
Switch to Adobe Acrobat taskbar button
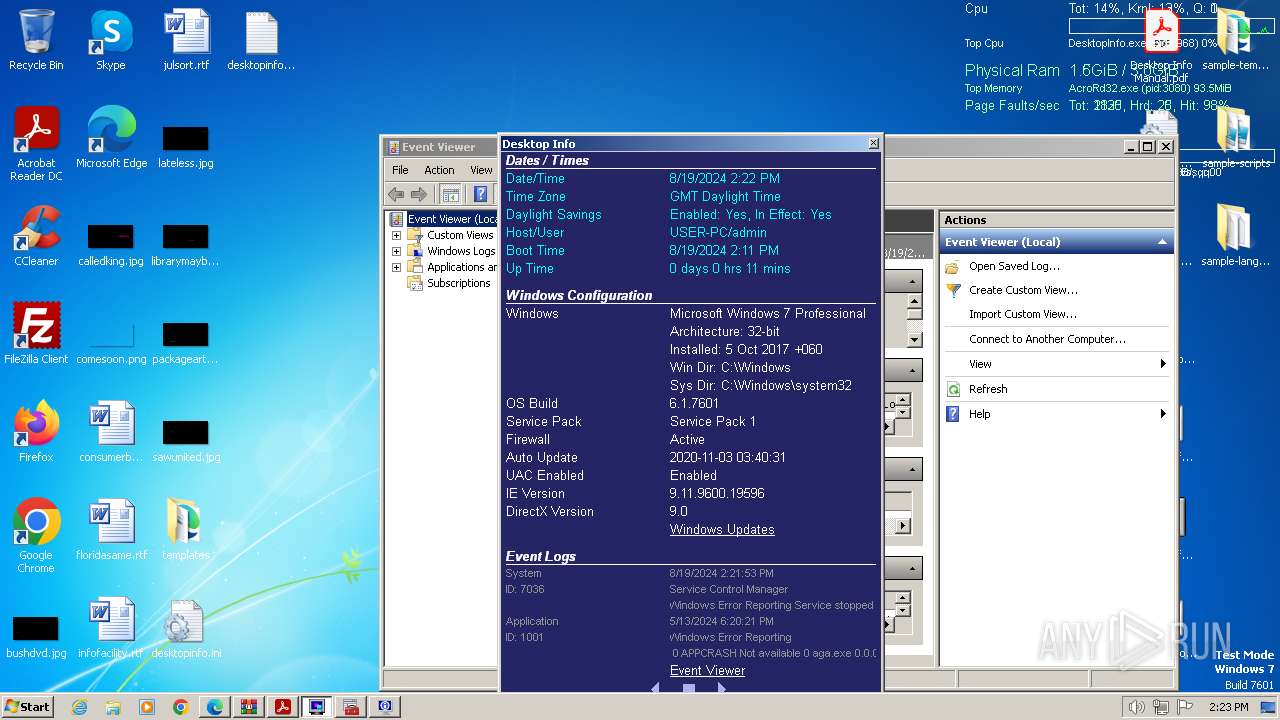(x=283, y=707)
